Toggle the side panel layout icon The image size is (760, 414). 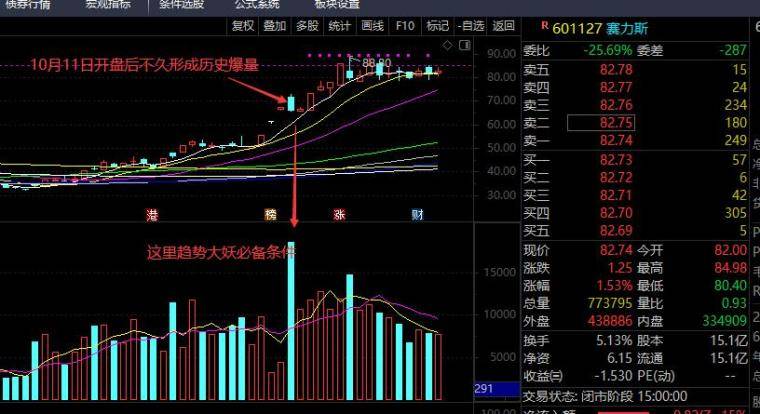click(464, 45)
